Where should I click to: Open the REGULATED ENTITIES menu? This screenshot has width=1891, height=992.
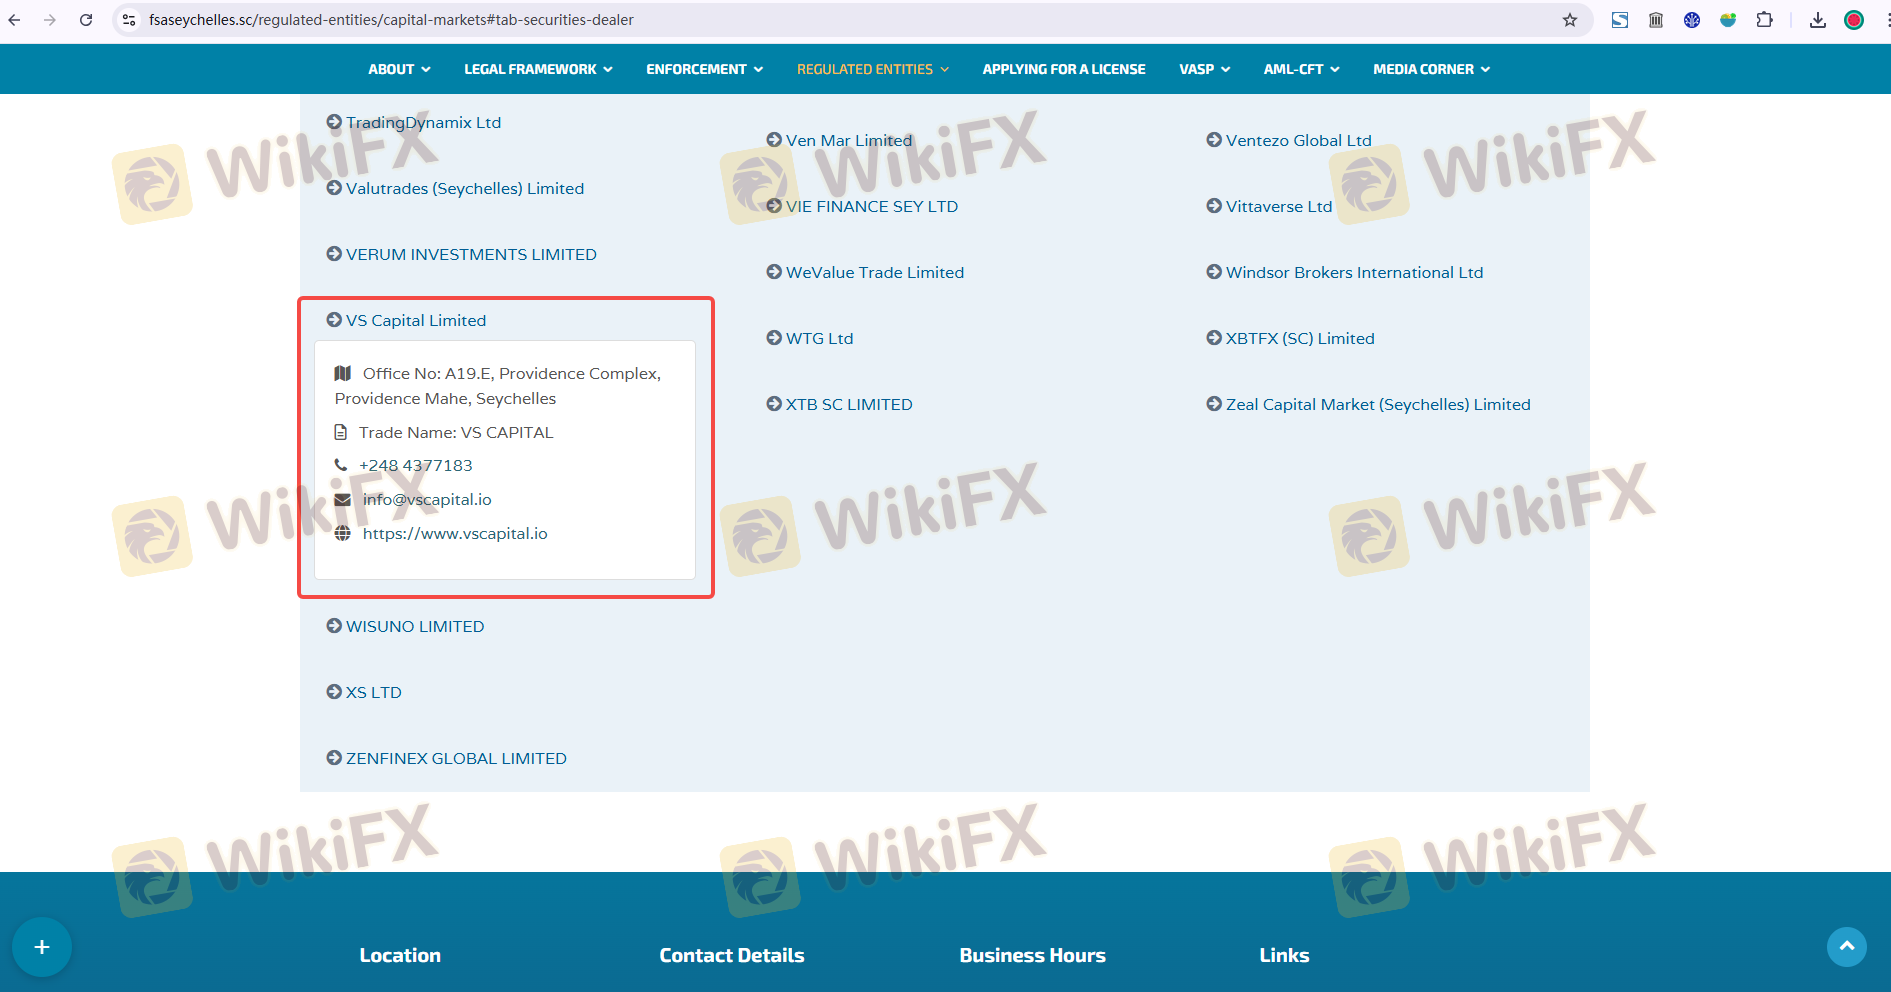[x=872, y=69]
